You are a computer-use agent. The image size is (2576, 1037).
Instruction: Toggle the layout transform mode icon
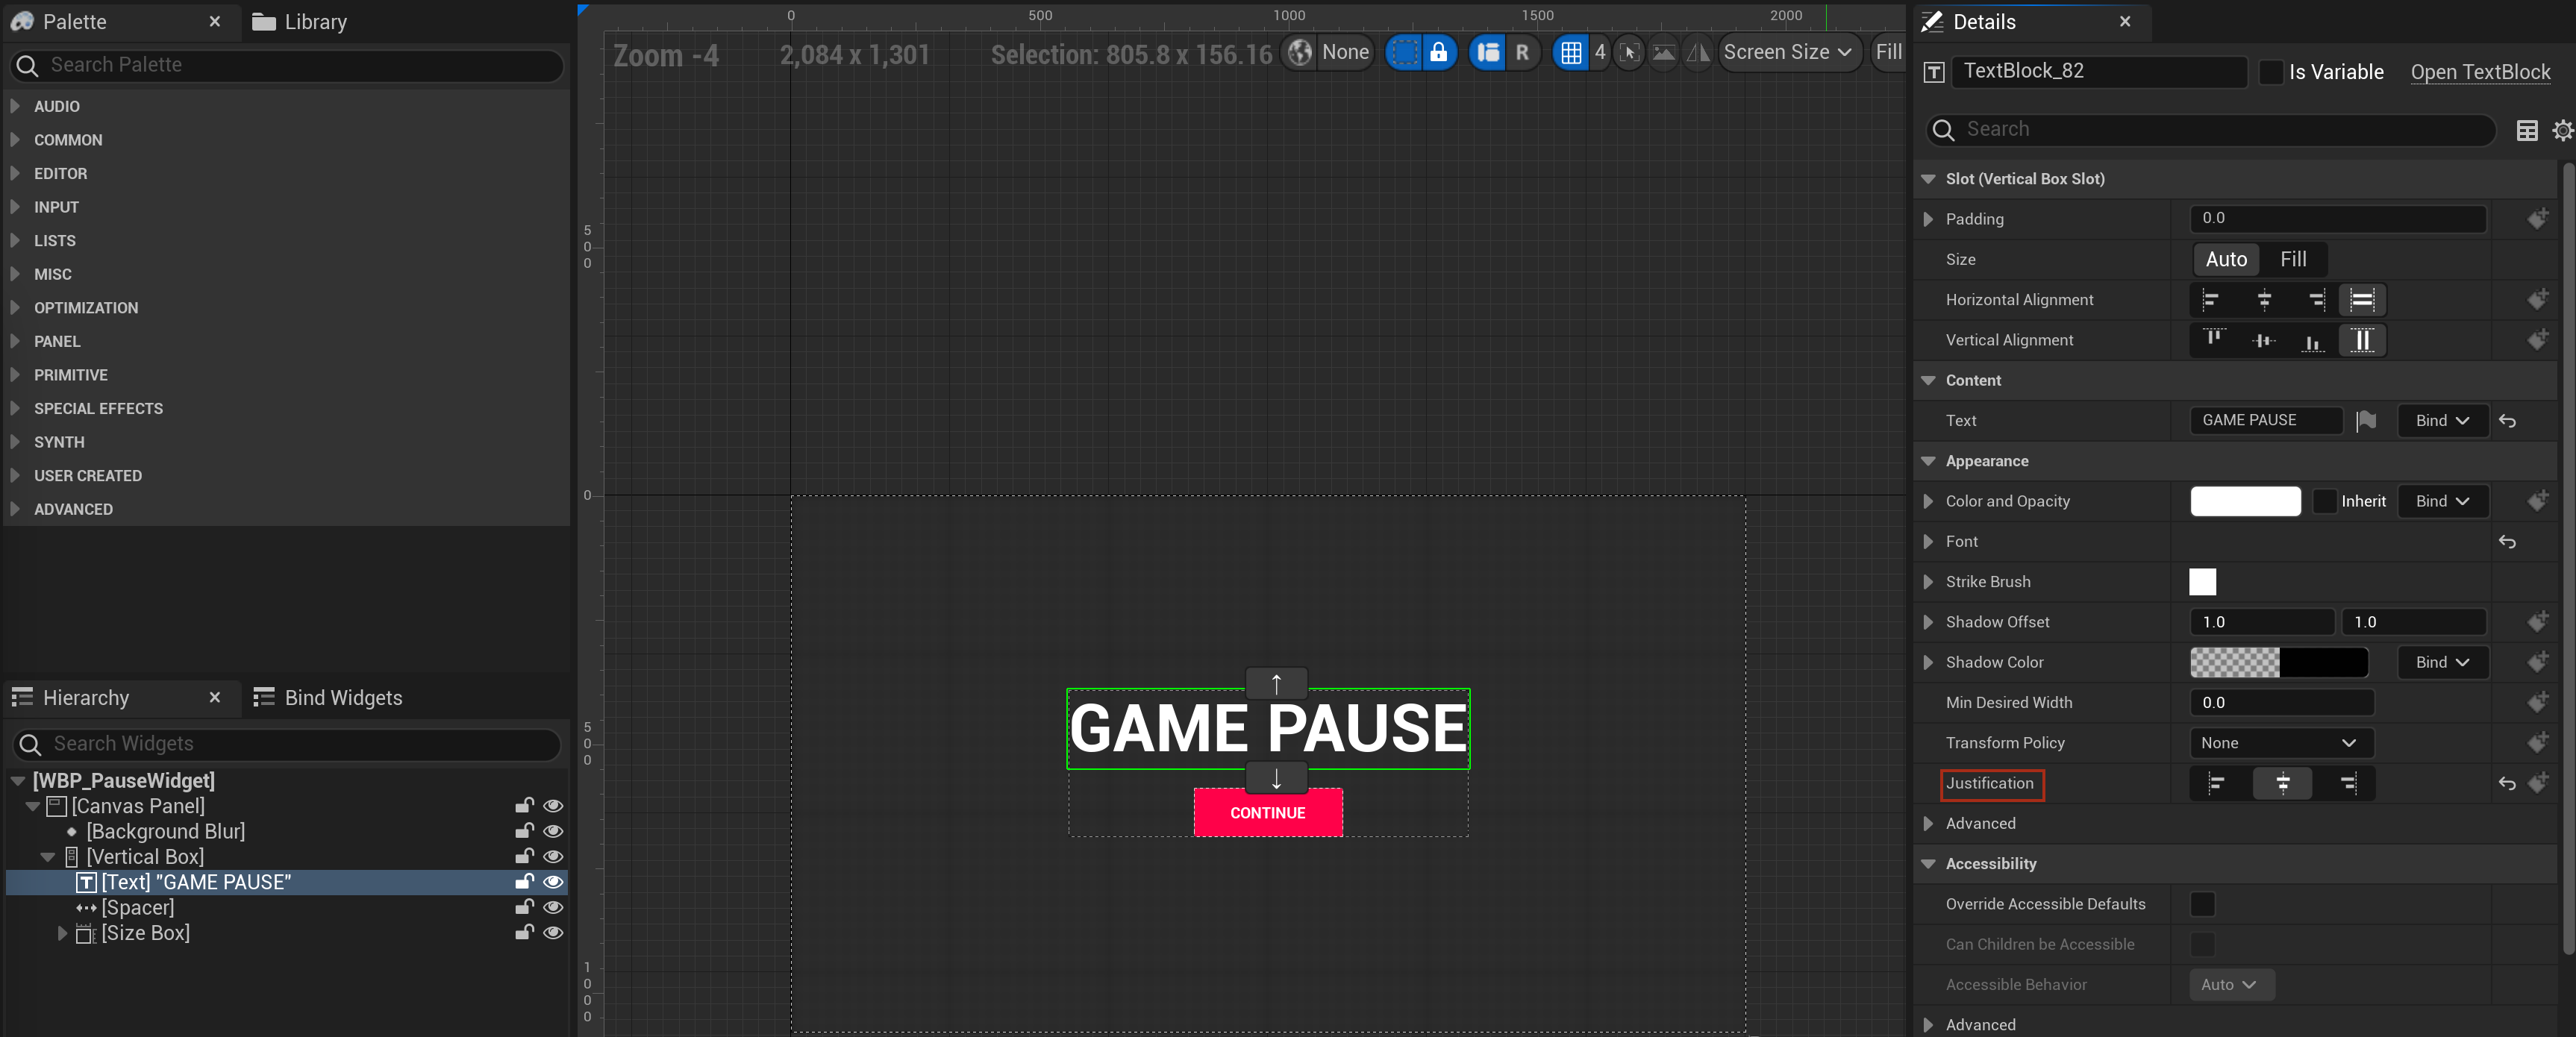pyautogui.click(x=1488, y=53)
